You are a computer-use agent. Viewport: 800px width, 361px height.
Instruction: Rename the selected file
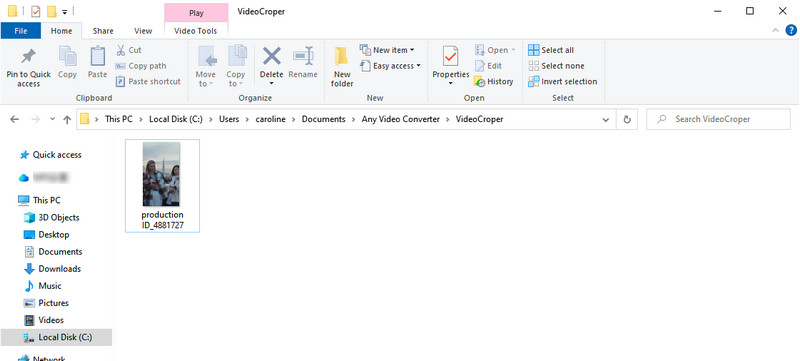click(303, 63)
